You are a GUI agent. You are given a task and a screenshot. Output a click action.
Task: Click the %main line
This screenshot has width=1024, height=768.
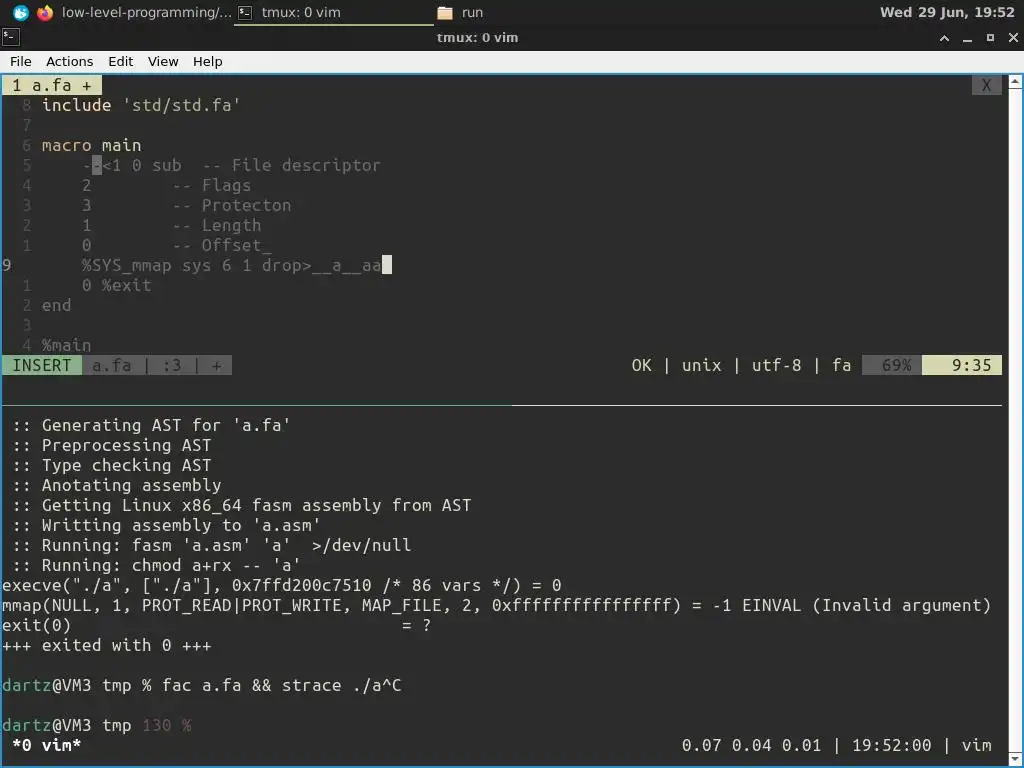[x=67, y=345]
